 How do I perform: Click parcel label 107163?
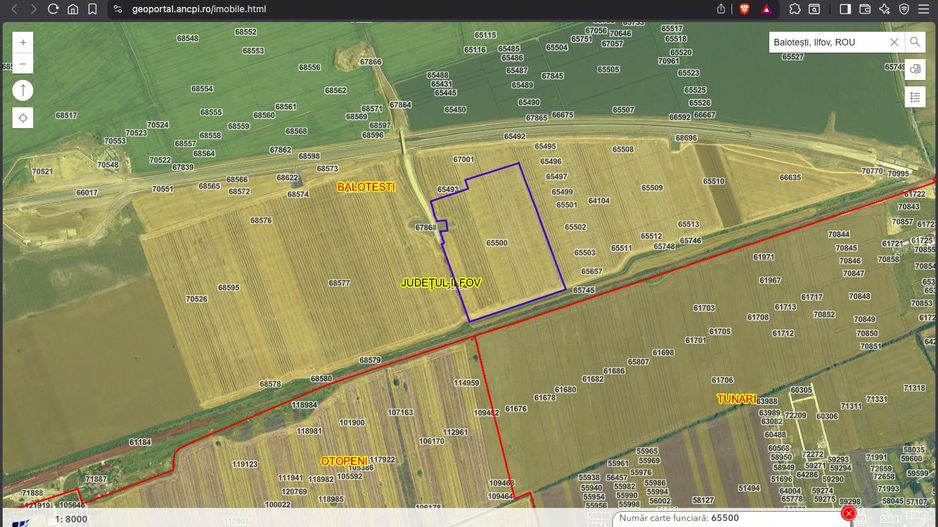400,412
